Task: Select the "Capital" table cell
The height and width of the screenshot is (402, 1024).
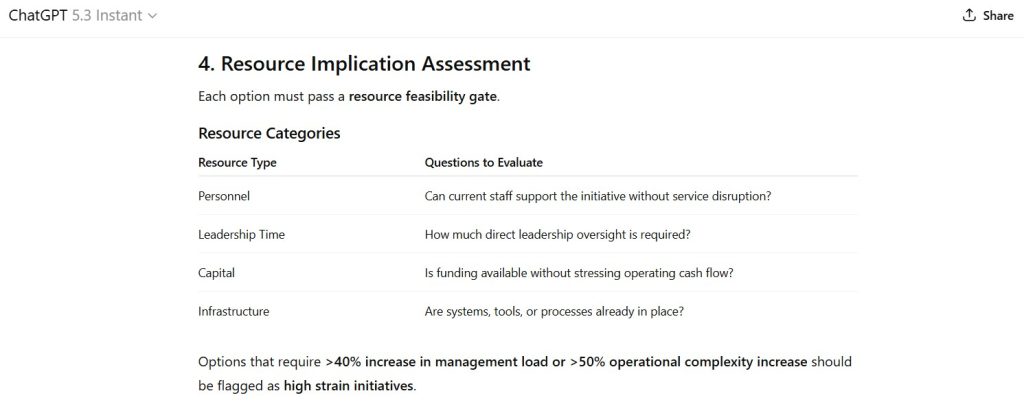Action: pos(216,272)
